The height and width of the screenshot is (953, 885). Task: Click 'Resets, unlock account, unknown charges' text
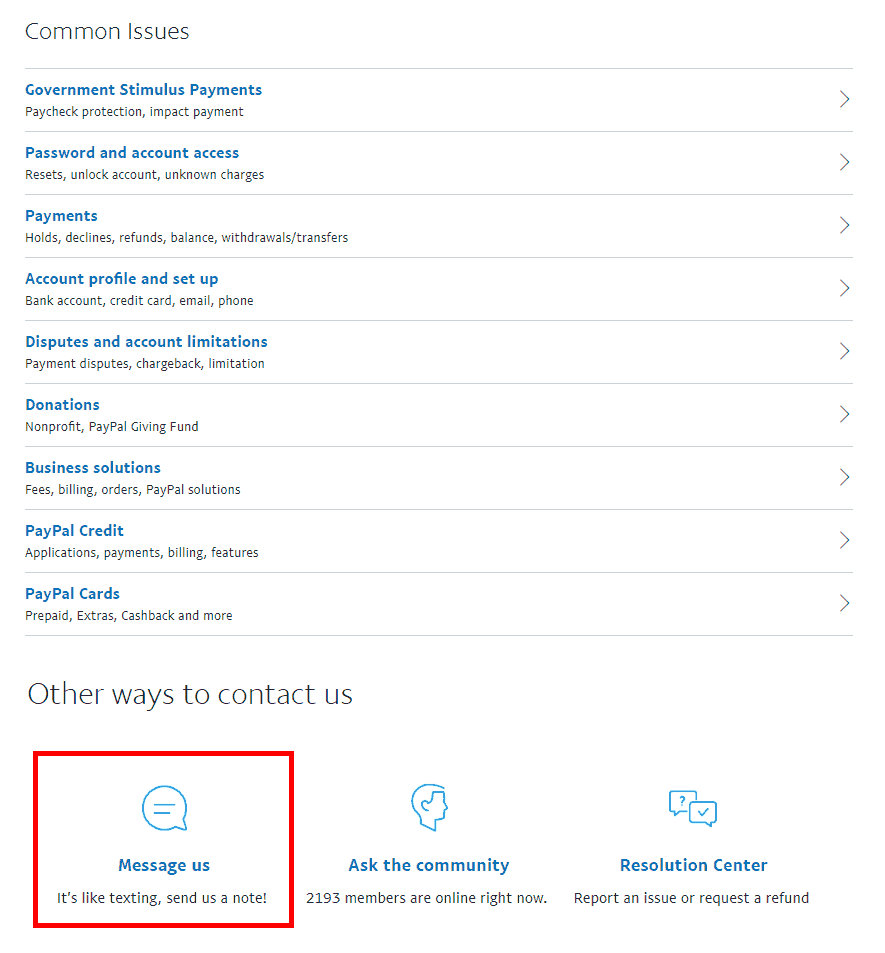(145, 175)
